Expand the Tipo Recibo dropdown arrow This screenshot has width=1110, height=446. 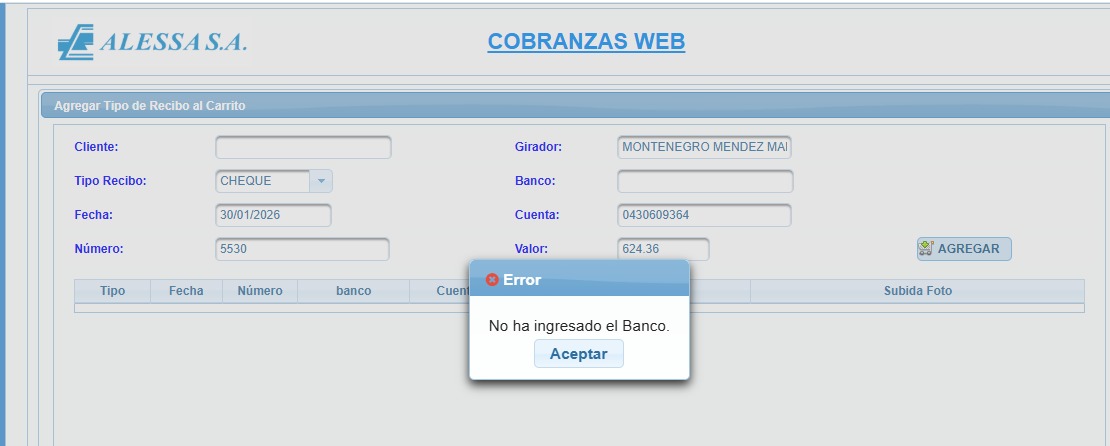point(321,181)
